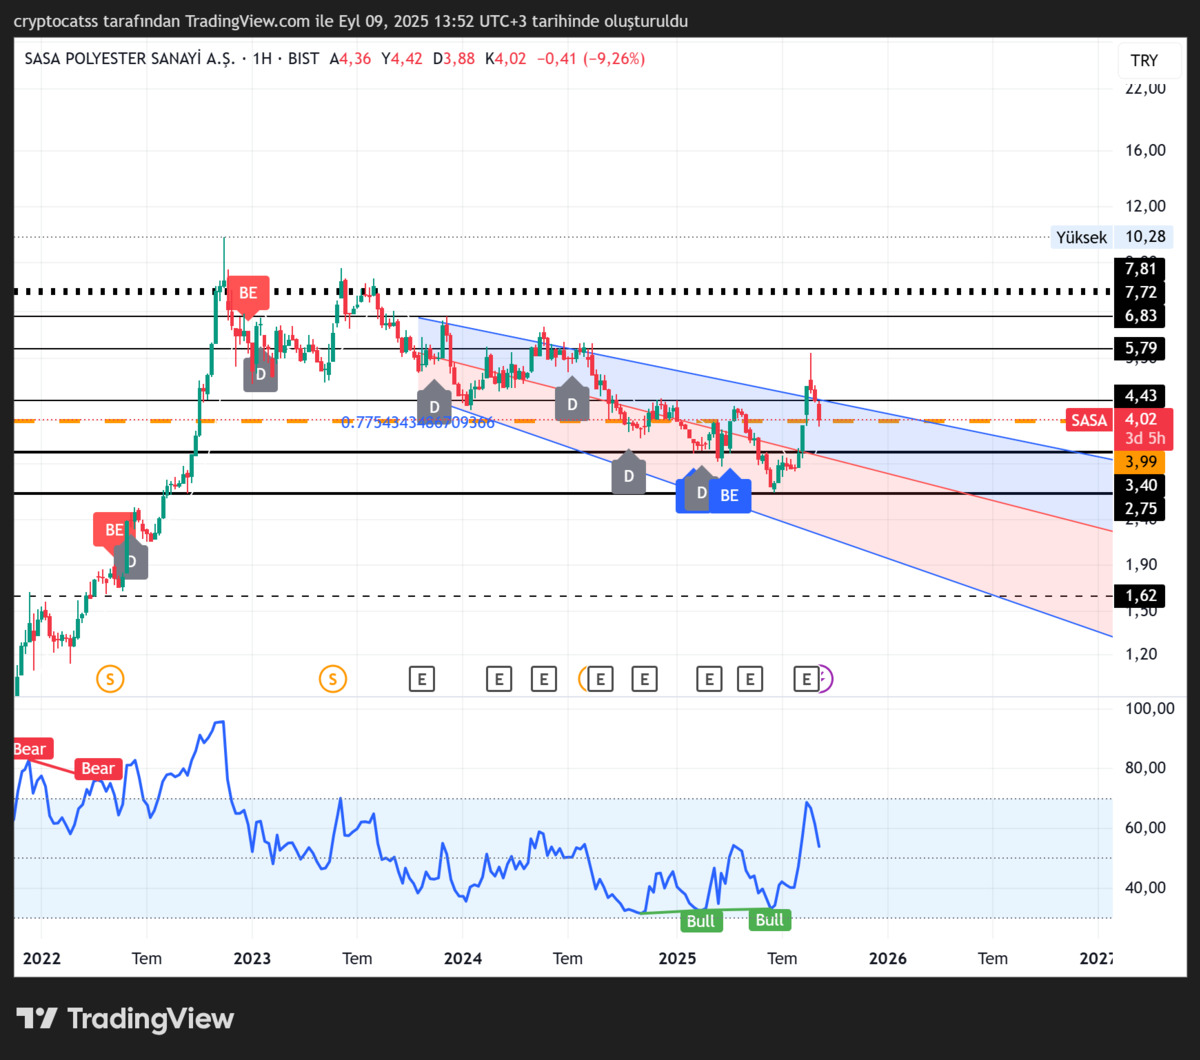
Task: Click the 7,81 price level label
Action: (x=1141, y=268)
